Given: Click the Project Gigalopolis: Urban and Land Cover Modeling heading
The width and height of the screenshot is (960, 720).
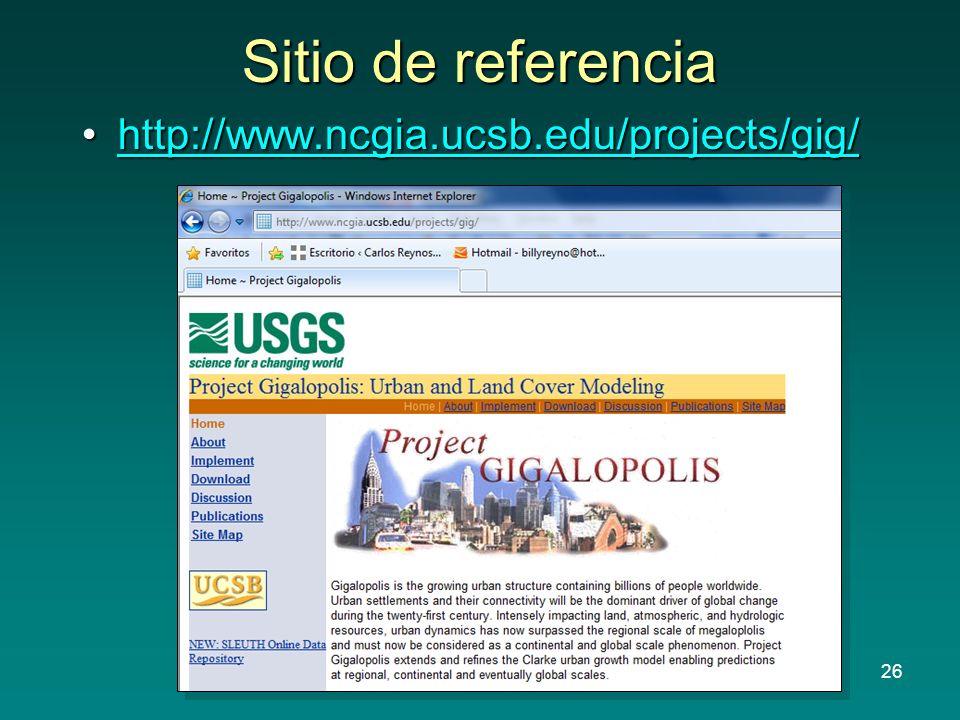Looking at the screenshot, I should click(x=427, y=387).
